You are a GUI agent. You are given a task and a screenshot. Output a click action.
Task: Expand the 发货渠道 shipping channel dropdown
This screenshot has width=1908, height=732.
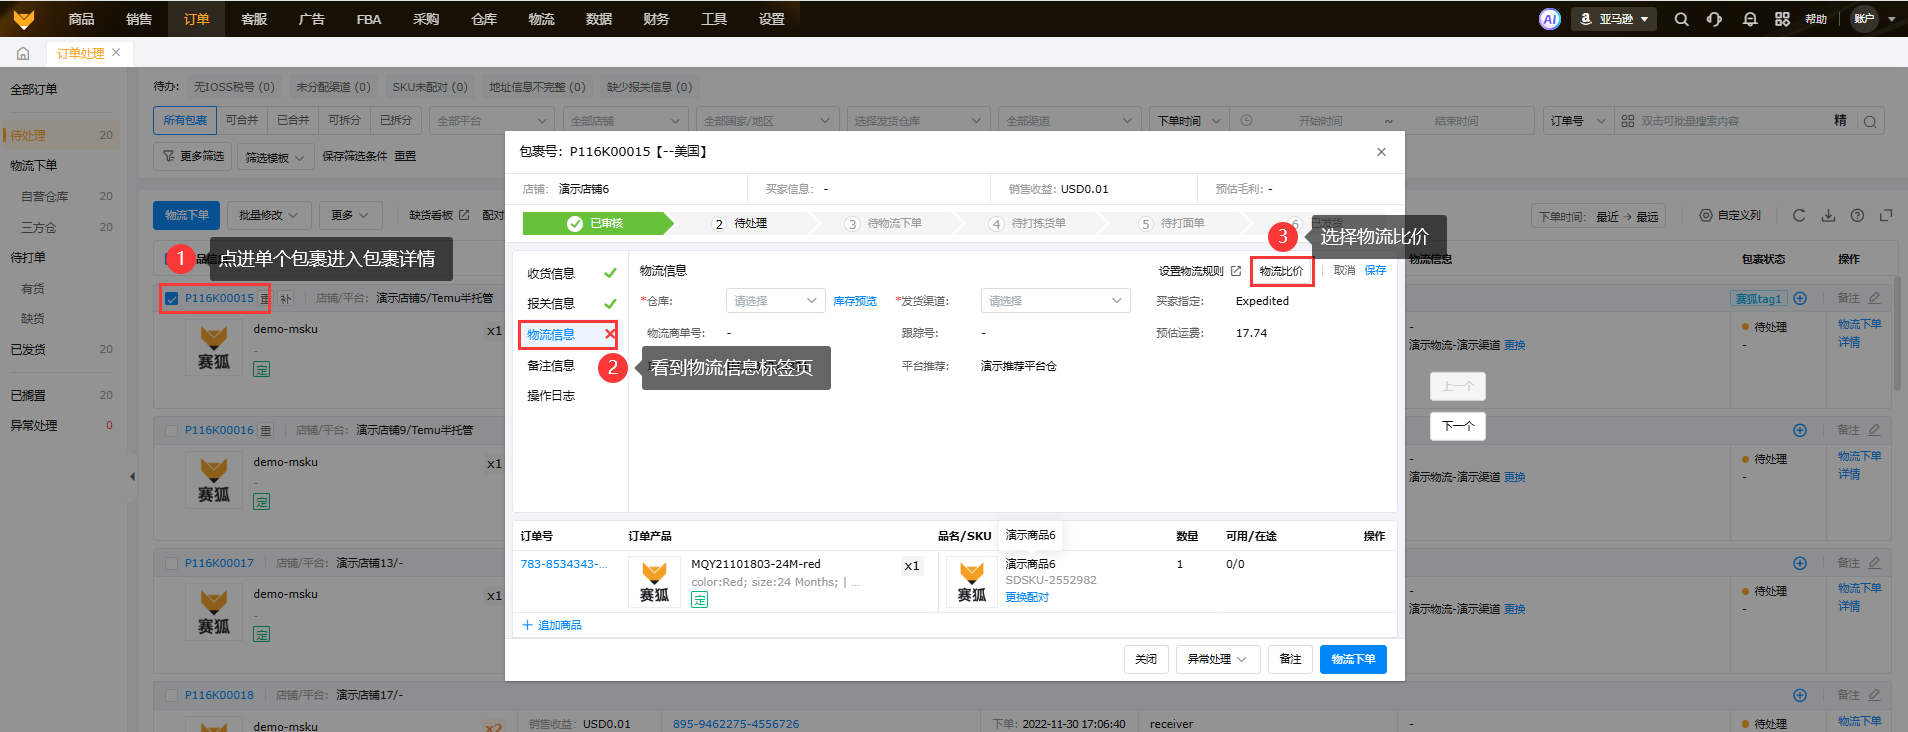coord(1055,301)
